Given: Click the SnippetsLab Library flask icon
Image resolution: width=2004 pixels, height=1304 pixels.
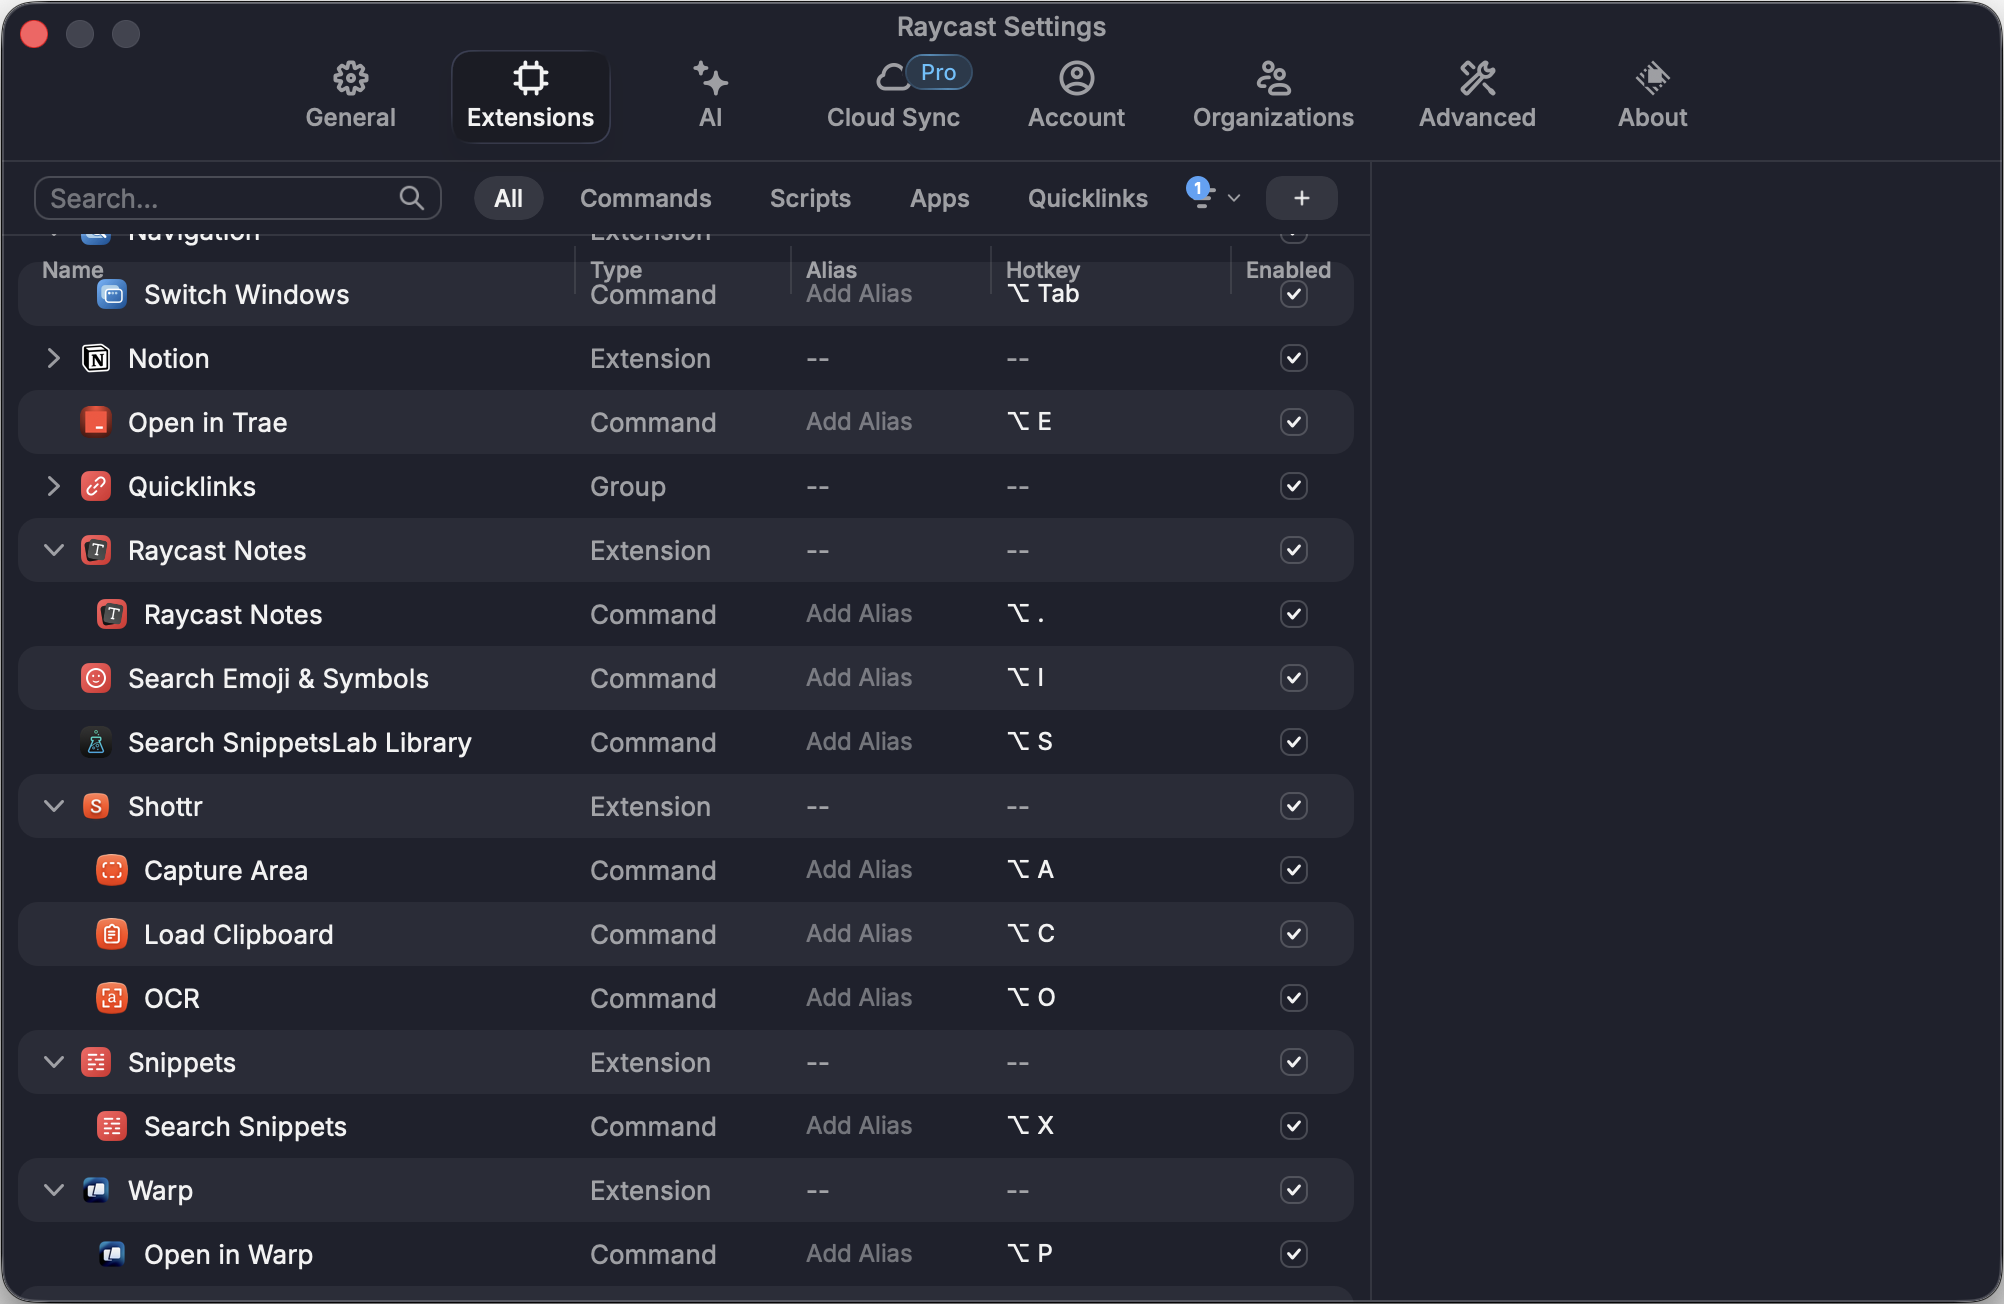Looking at the screenshot, I should coord(96,742).
